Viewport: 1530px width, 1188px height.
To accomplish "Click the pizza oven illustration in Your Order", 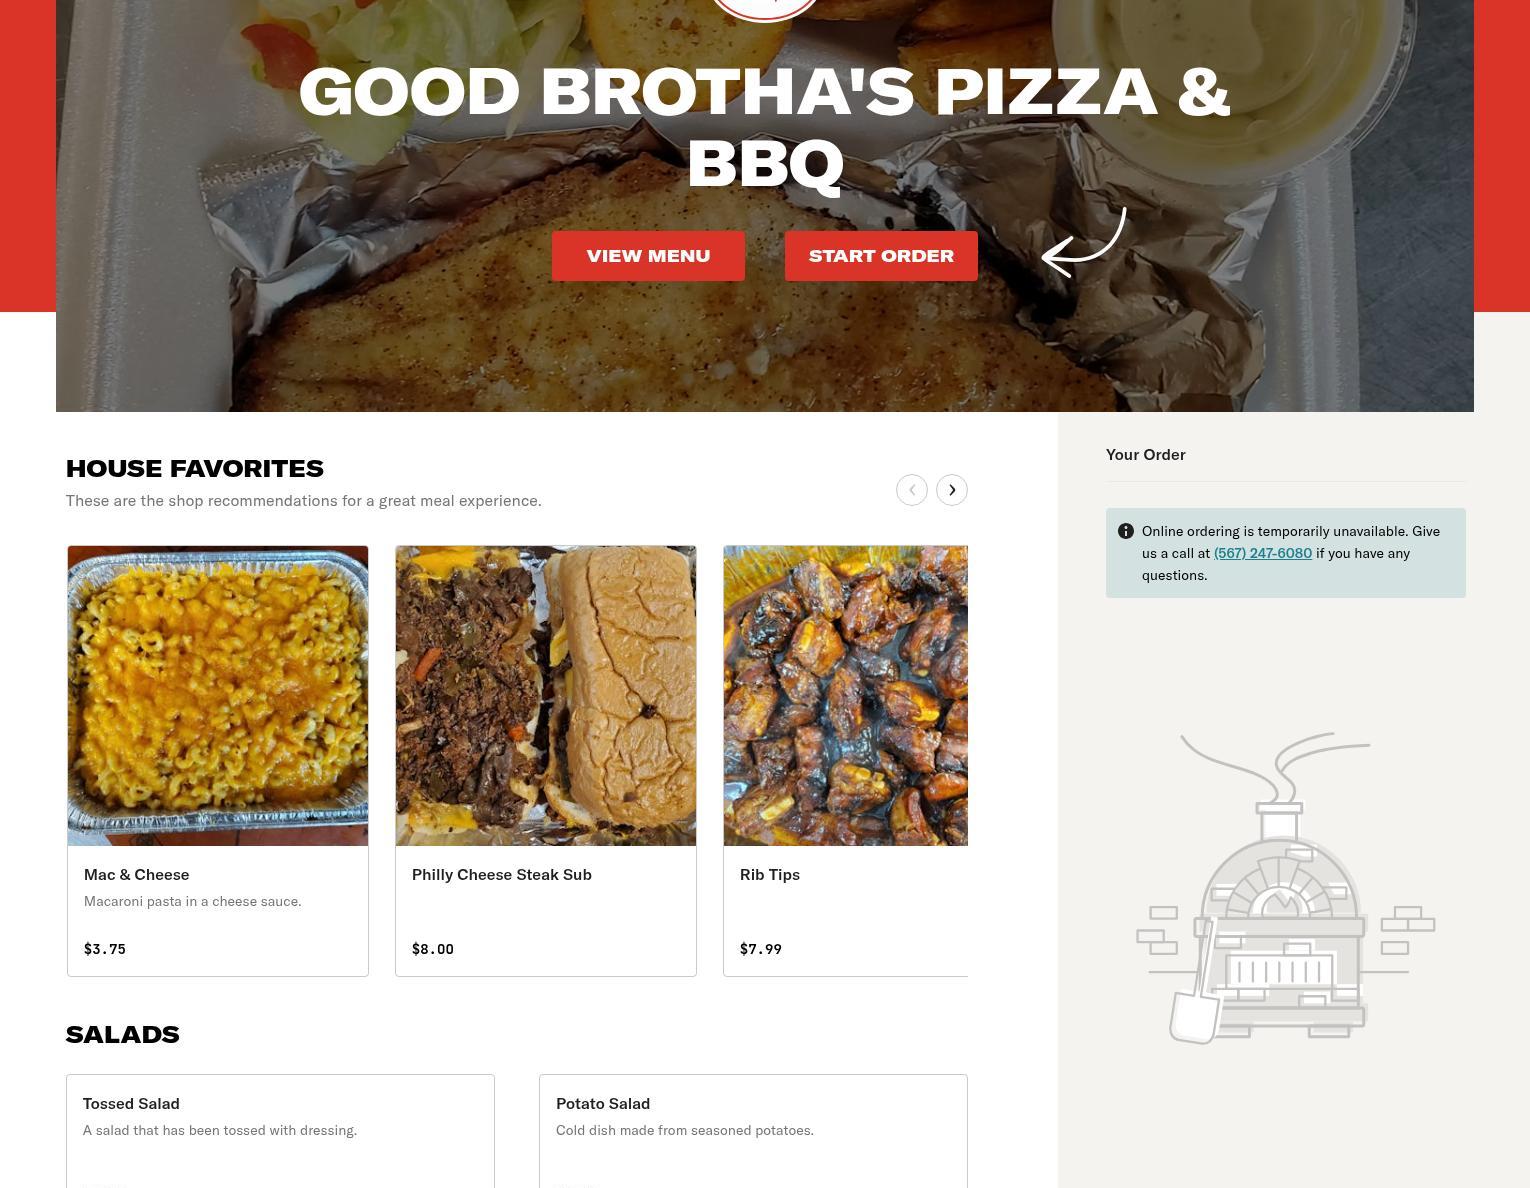I will 1285,888.
